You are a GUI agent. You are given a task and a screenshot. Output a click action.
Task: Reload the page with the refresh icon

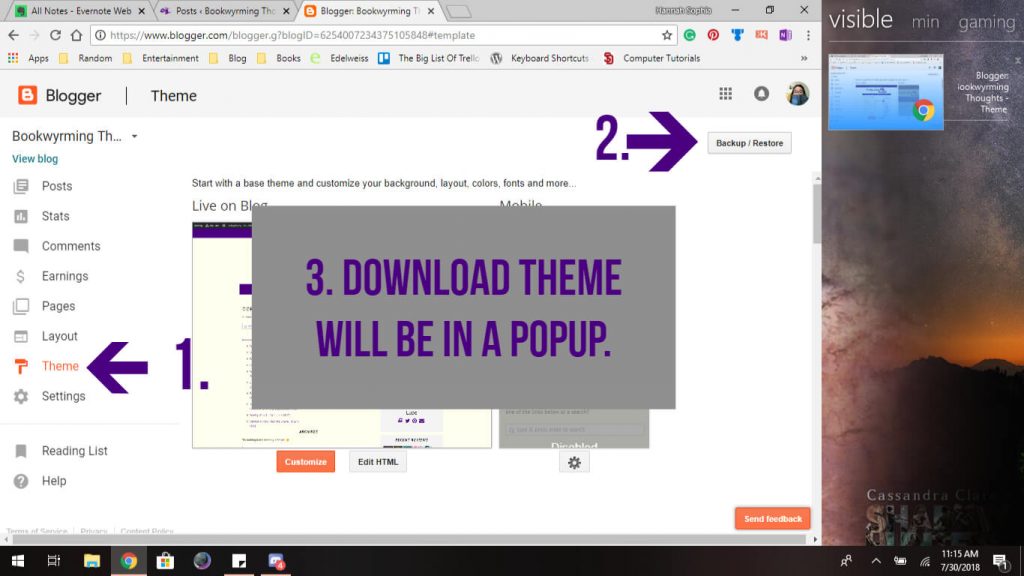click(56, 34)
